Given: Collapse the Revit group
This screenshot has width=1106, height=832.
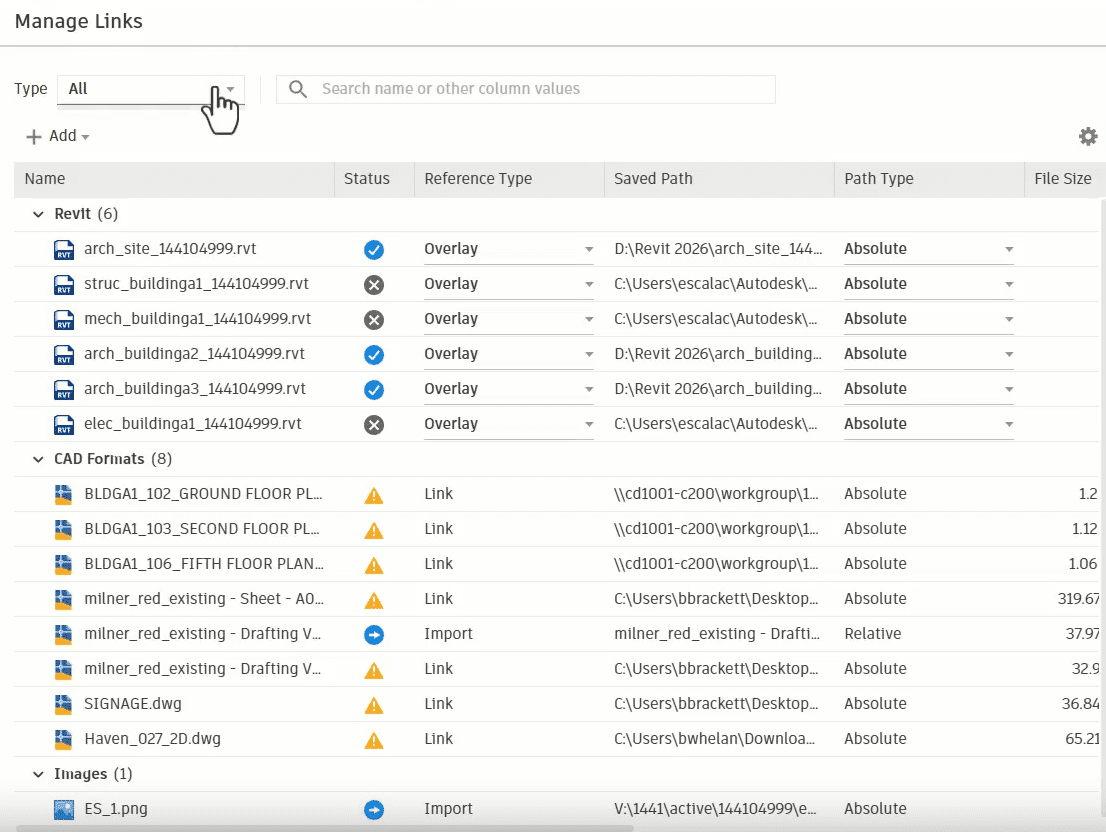Looking at the screenshot, I should coord(39,214).
